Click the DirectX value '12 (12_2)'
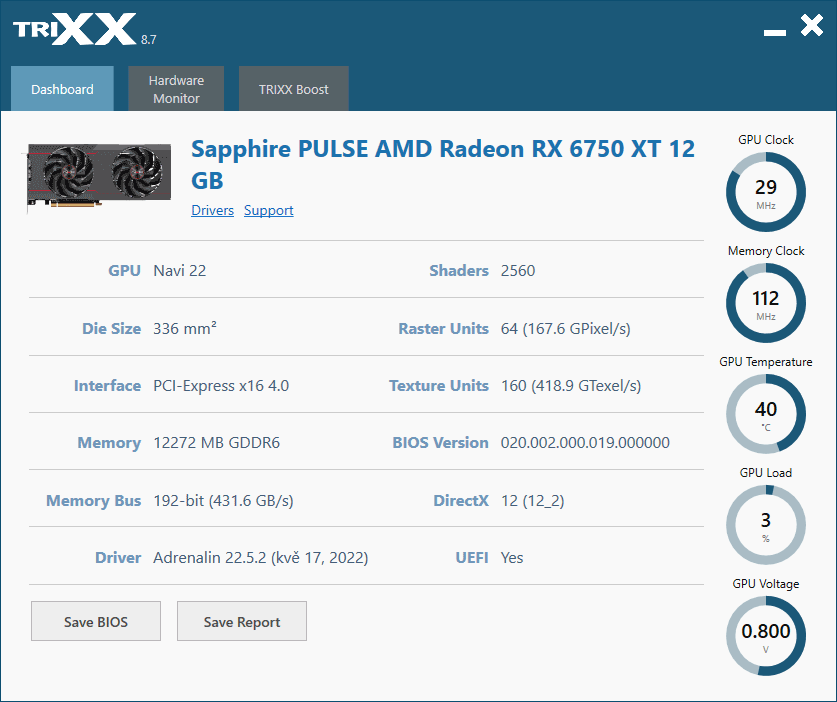837x702 pixels. coord(532,501)
